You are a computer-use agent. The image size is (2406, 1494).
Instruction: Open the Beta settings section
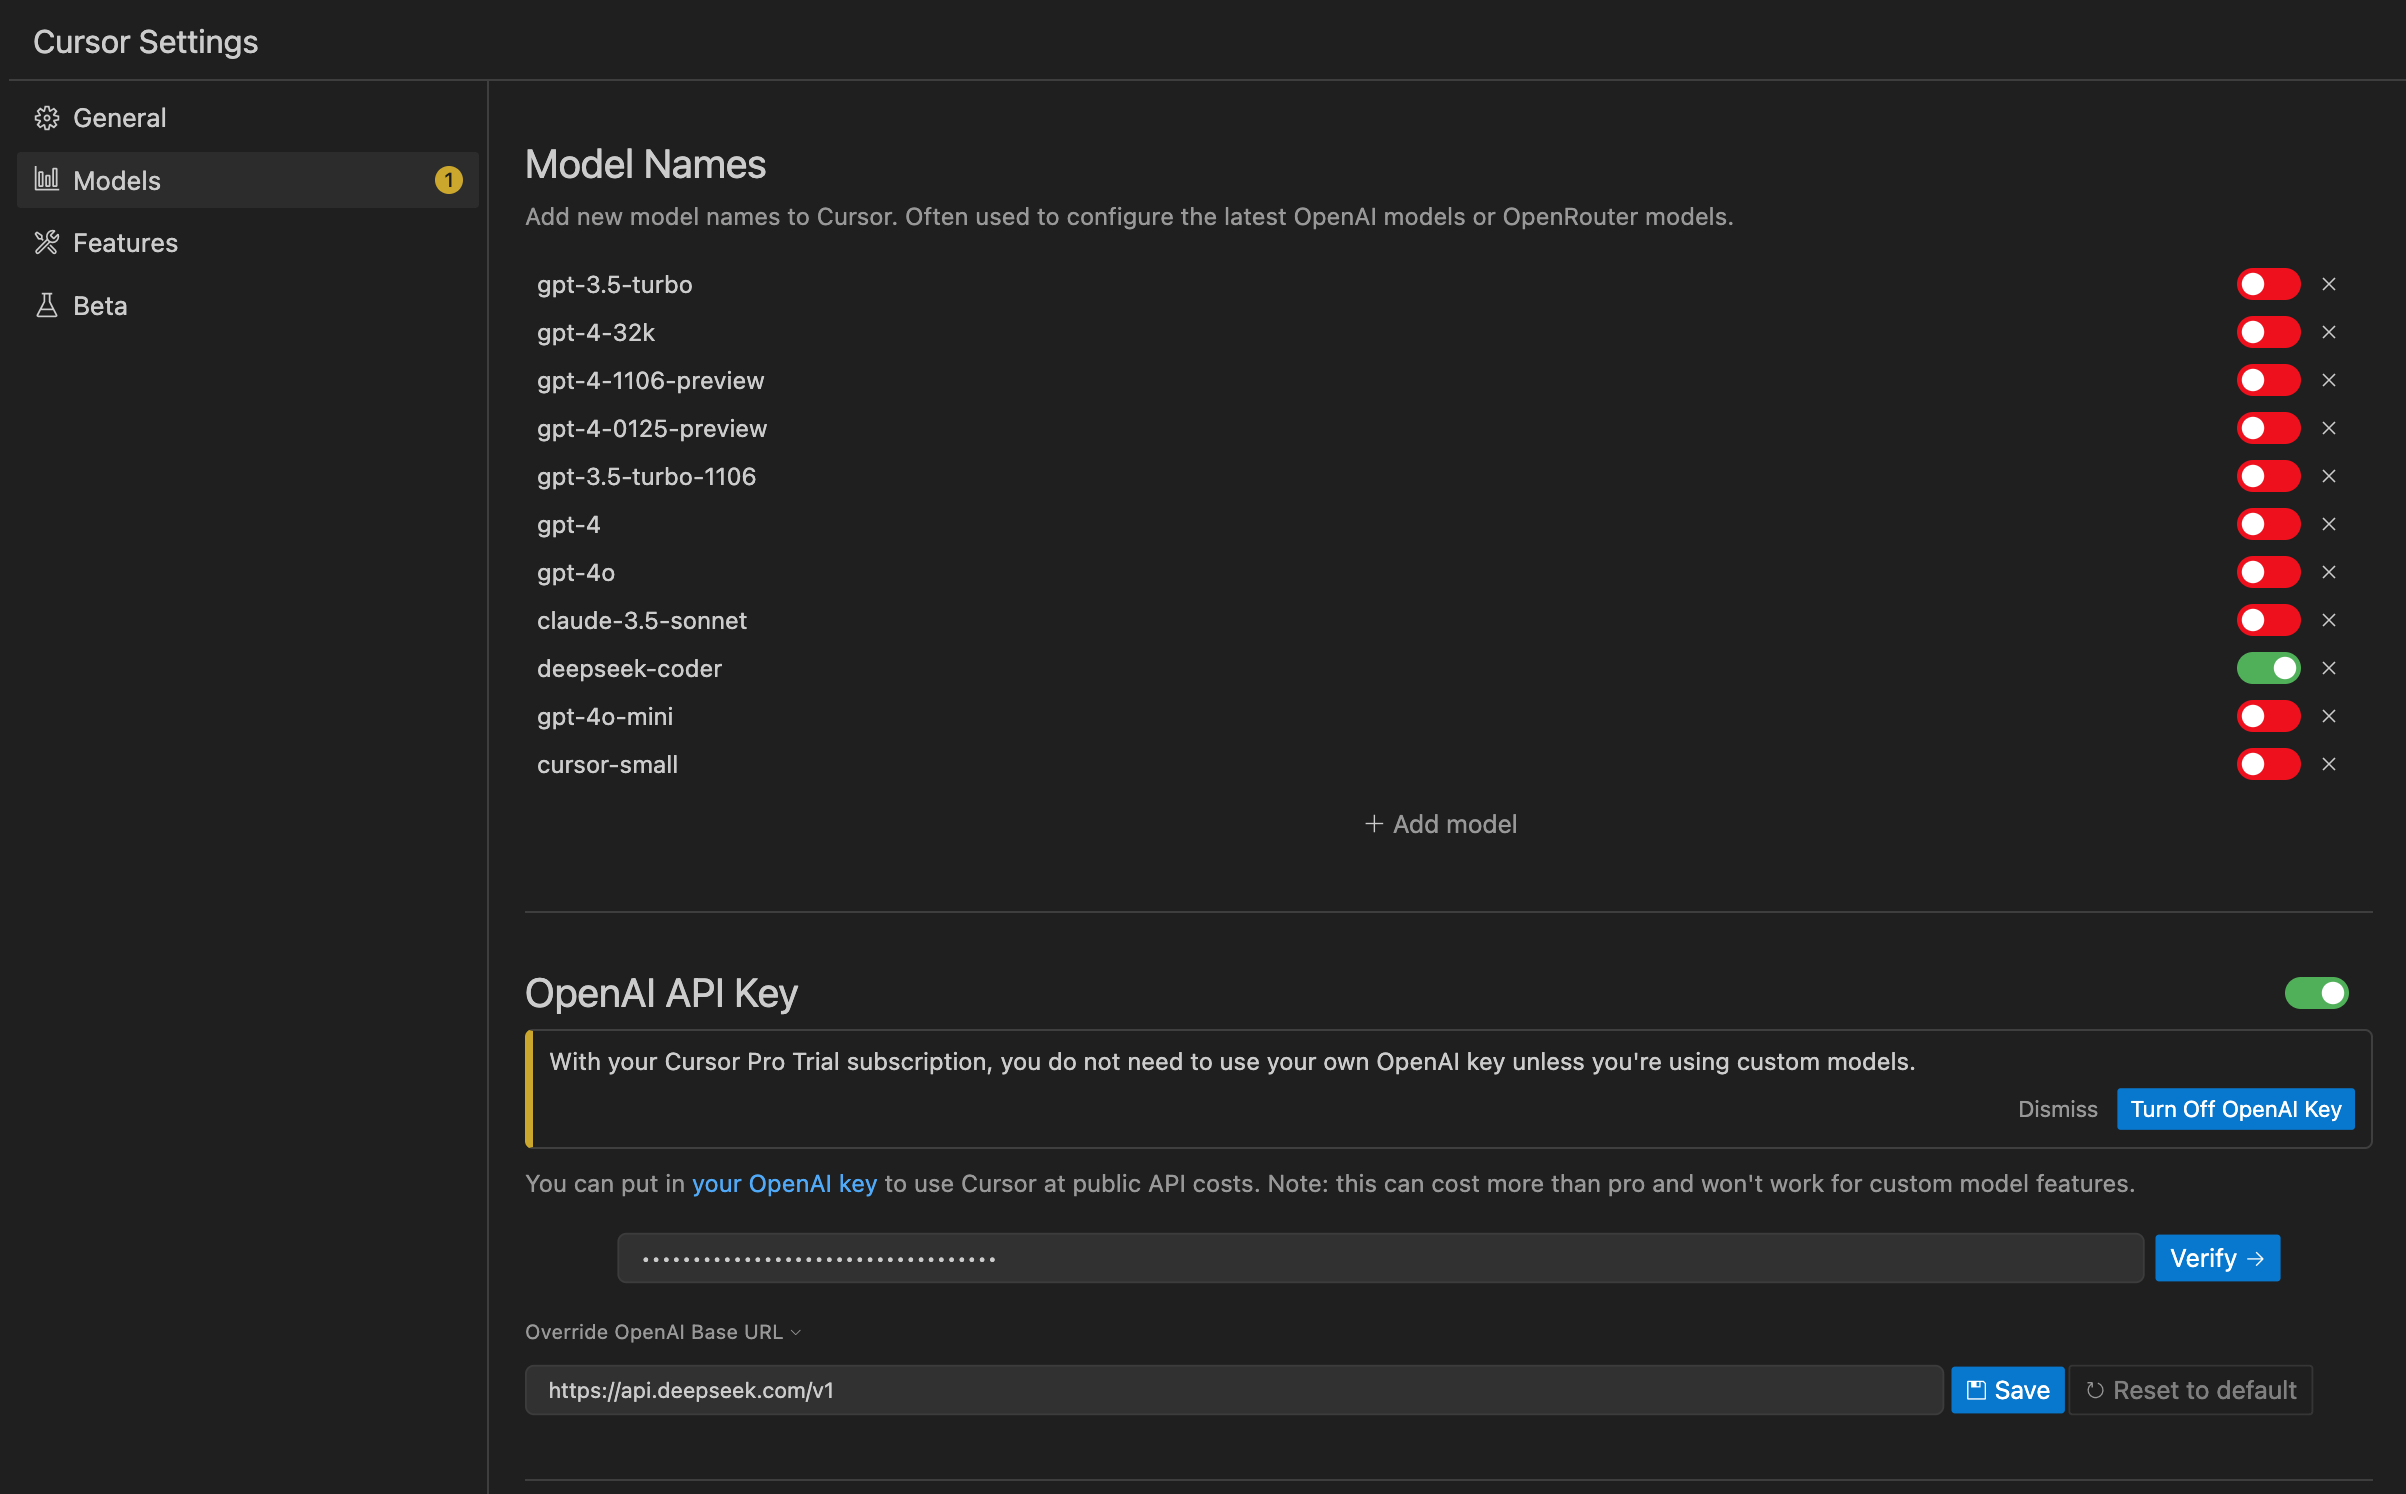coord(247,306)
